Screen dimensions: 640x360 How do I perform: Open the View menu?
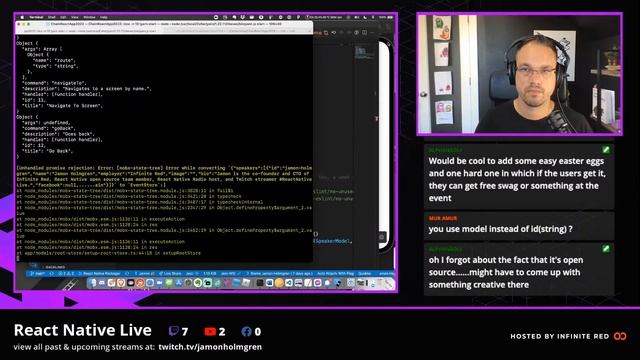click(75, 17)
